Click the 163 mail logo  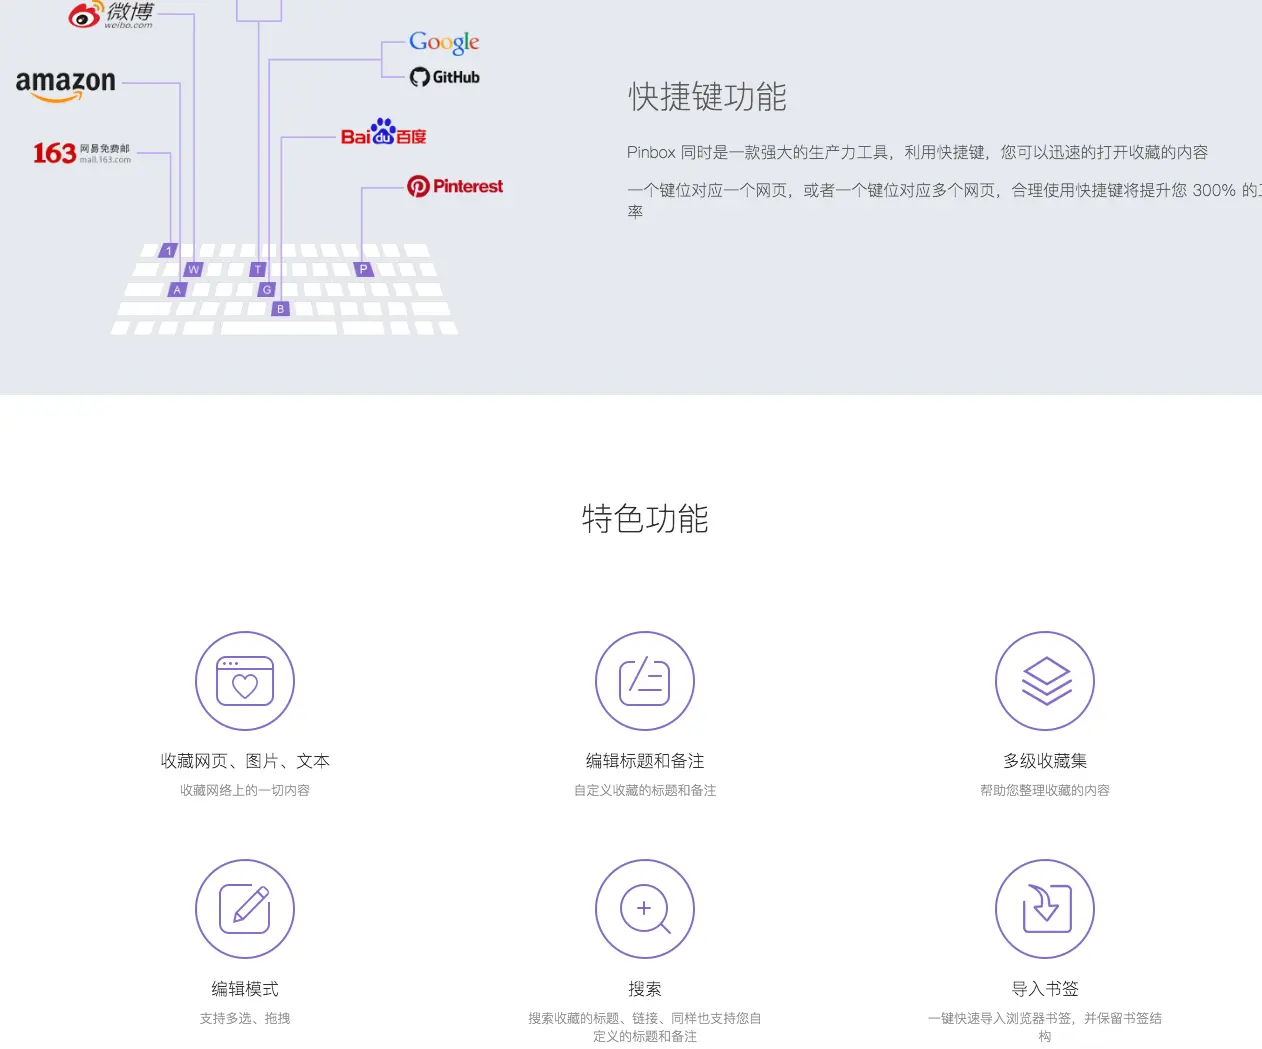click(x=82, y=153)
